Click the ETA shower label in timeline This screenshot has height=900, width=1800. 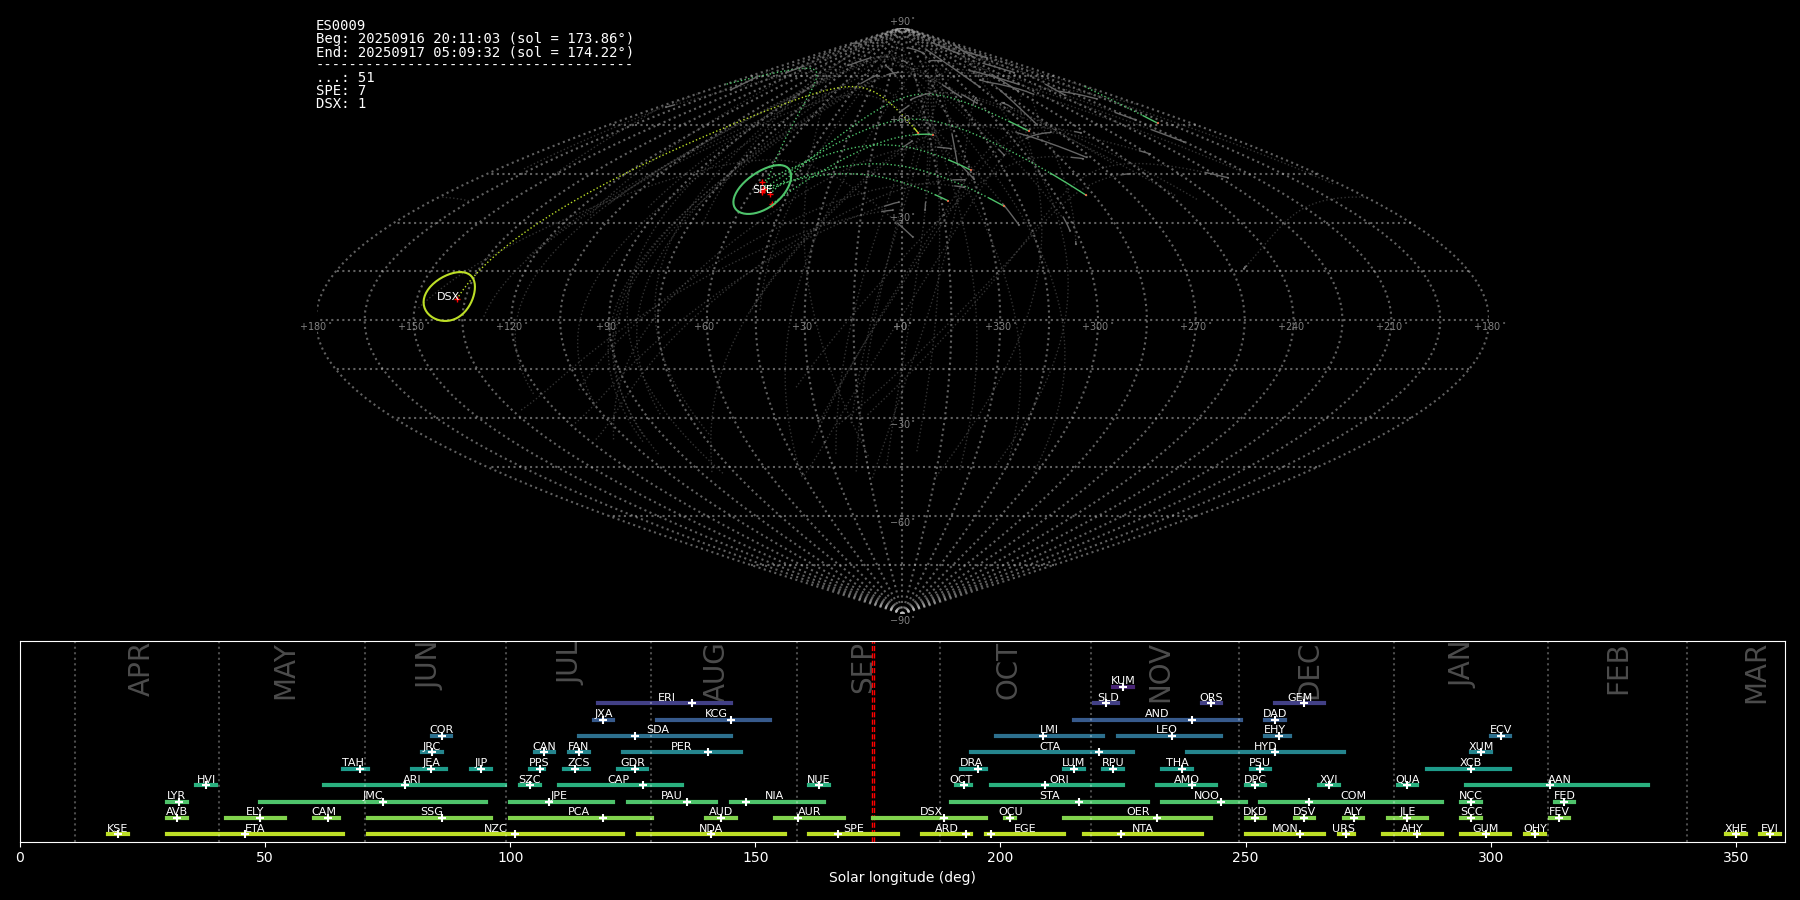[255, 829]
